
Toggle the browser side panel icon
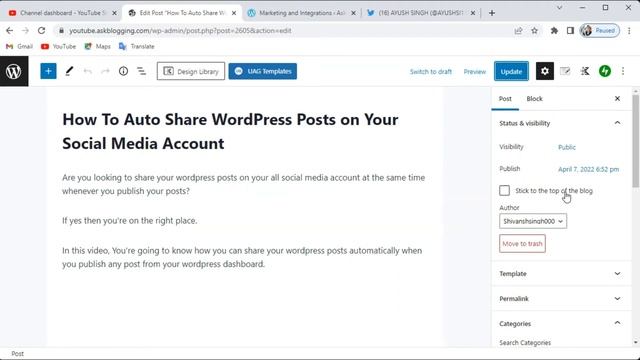[570, 31]
